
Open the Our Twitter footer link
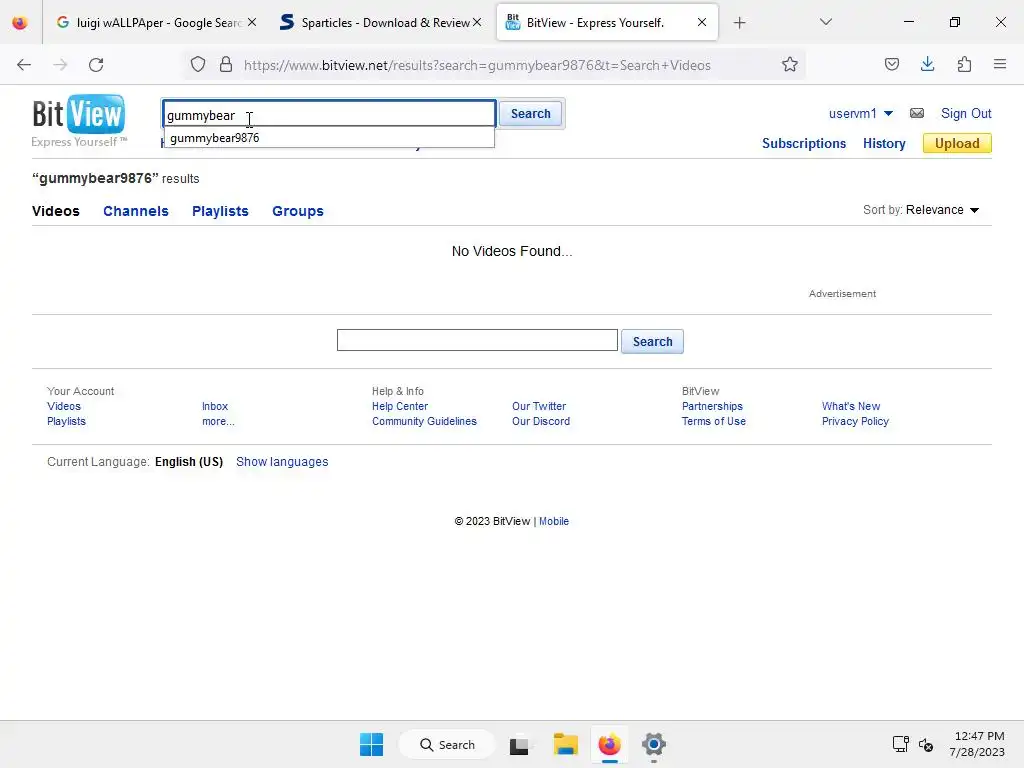tap(539, 406)
